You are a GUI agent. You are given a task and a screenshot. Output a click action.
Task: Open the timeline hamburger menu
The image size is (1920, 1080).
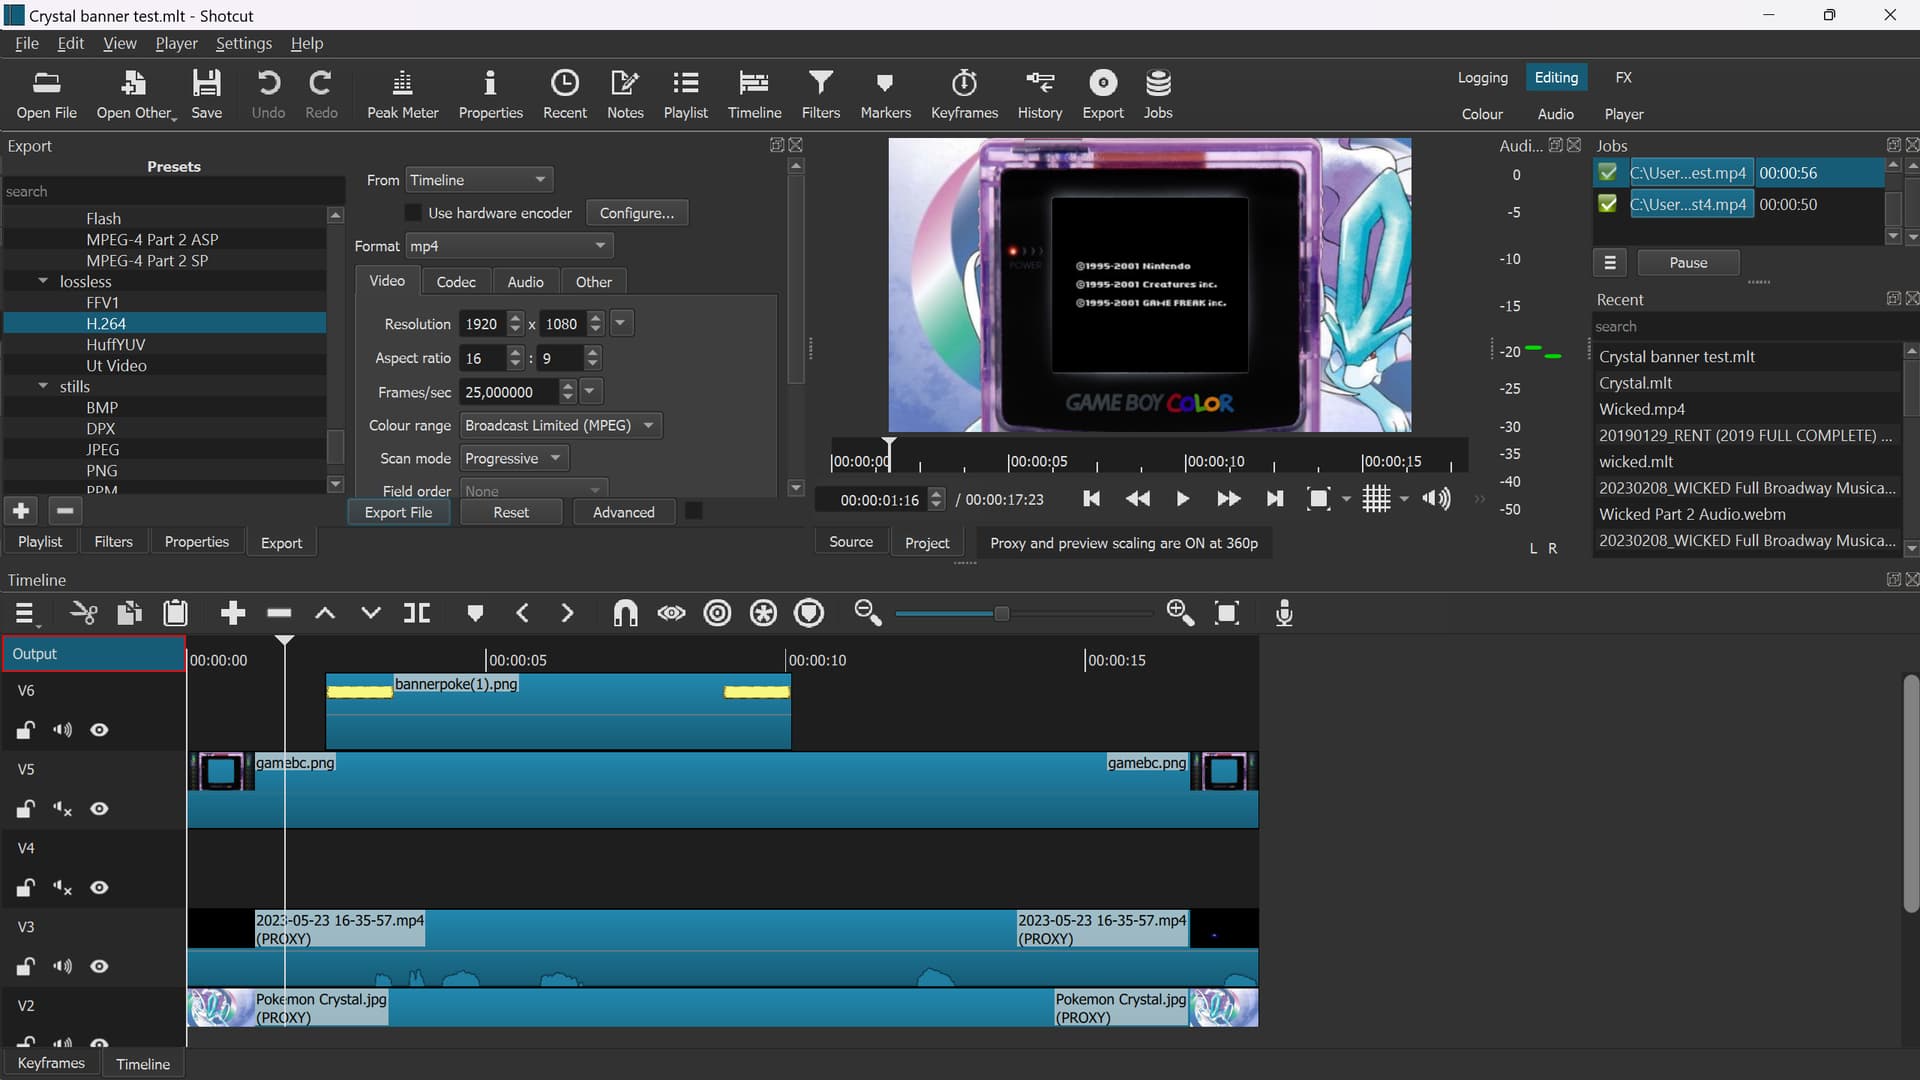click(x=25, y=613)
